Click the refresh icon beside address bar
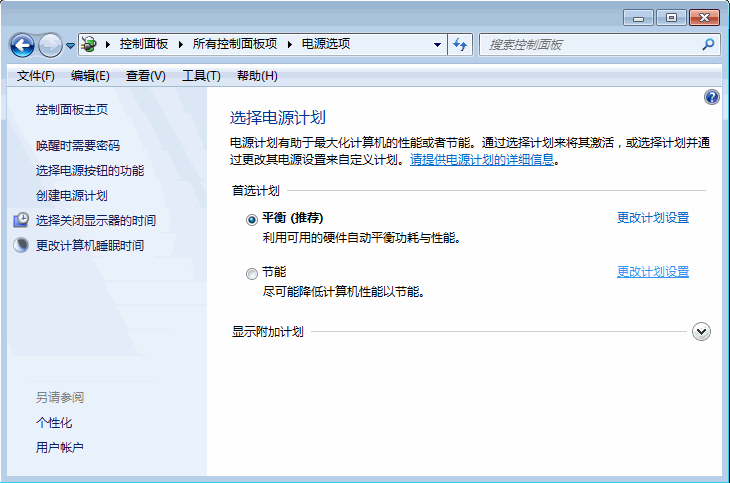The width and height of the screenshot is (730, 483). tap(460, 44)
